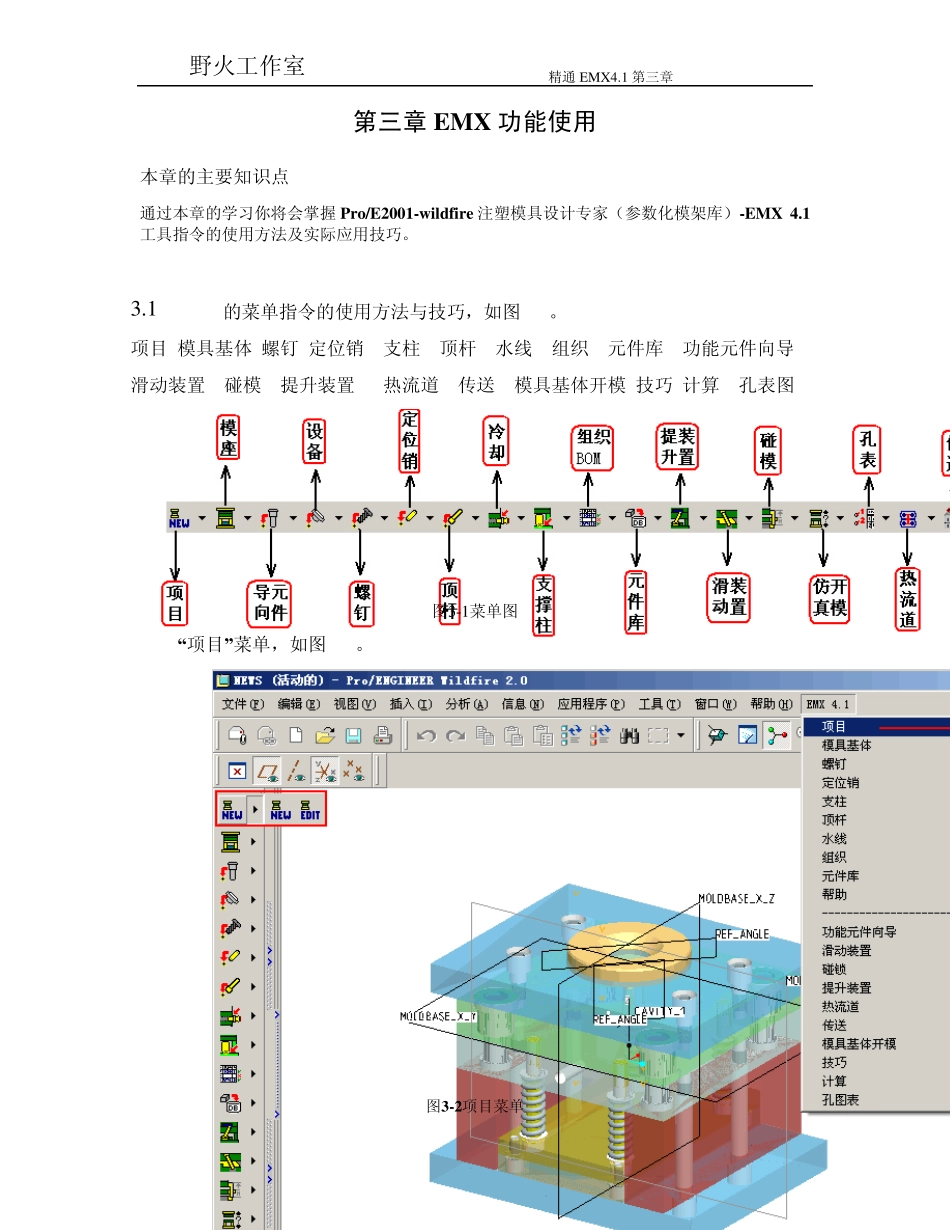
Task: Expand flyout arrow beside NEW in vertical sidebar
Action: point(254,810)
